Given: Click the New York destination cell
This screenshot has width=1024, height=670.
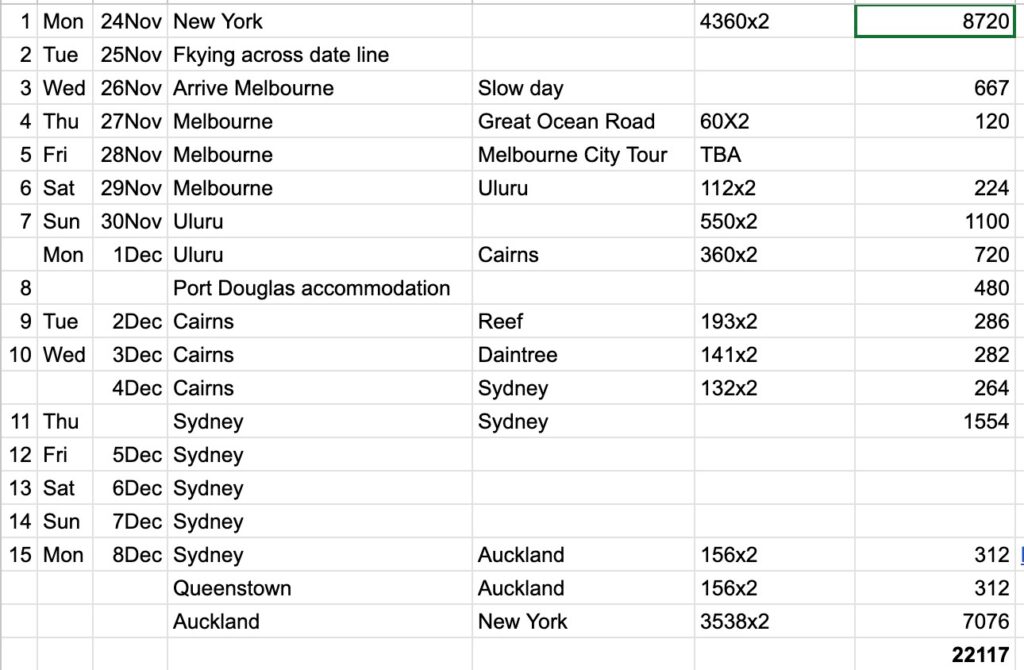Looking at the screenshot, I should point(522,621).
